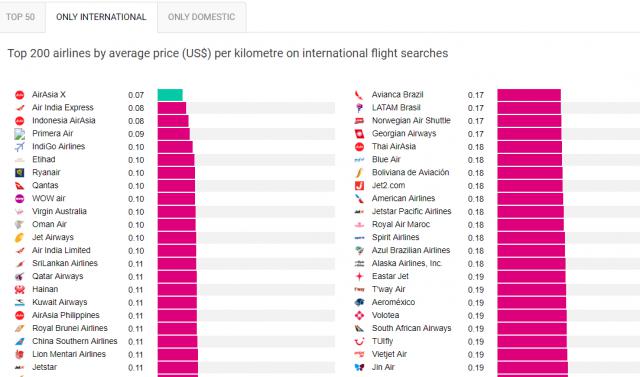Select the Etihad airline name
Screen dimensions: 640x377
[x=44, y=160]
